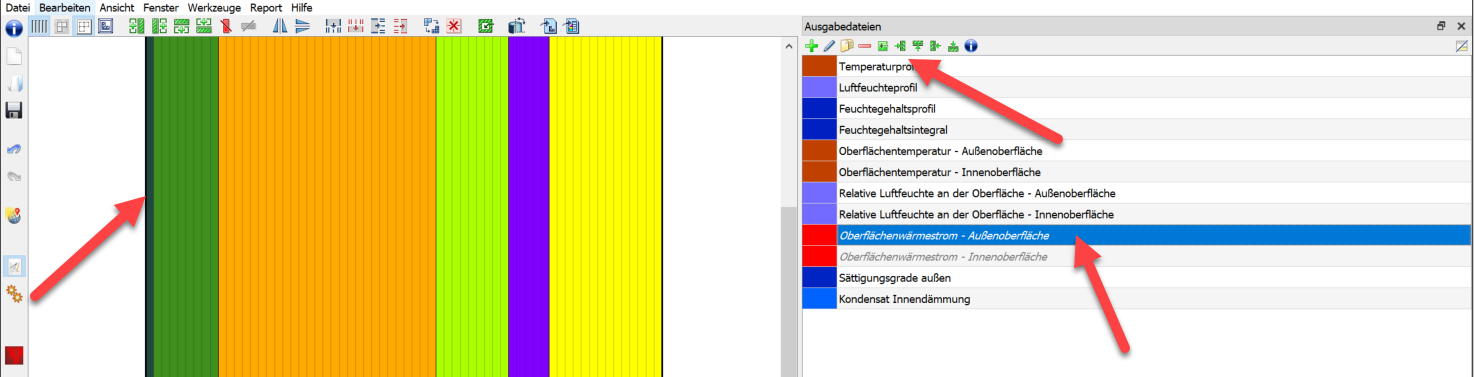Image resolution: width=1474 pixels, height=377 pixels.
Task: Click the blue info icon in Ausgabedateien toolbar
Action: 971,46
